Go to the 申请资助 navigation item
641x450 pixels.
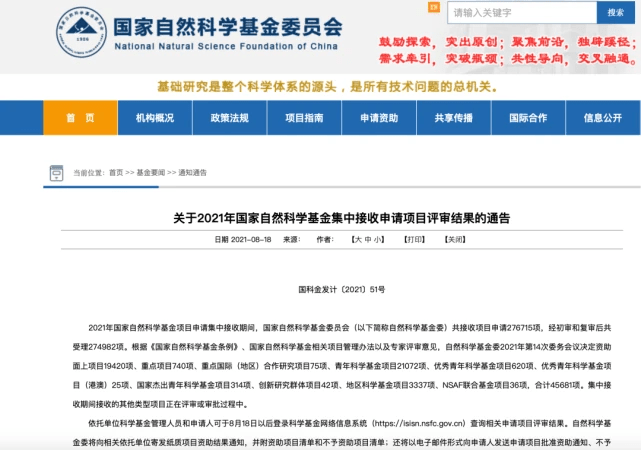pyautogui.click(x=379, y=118)
